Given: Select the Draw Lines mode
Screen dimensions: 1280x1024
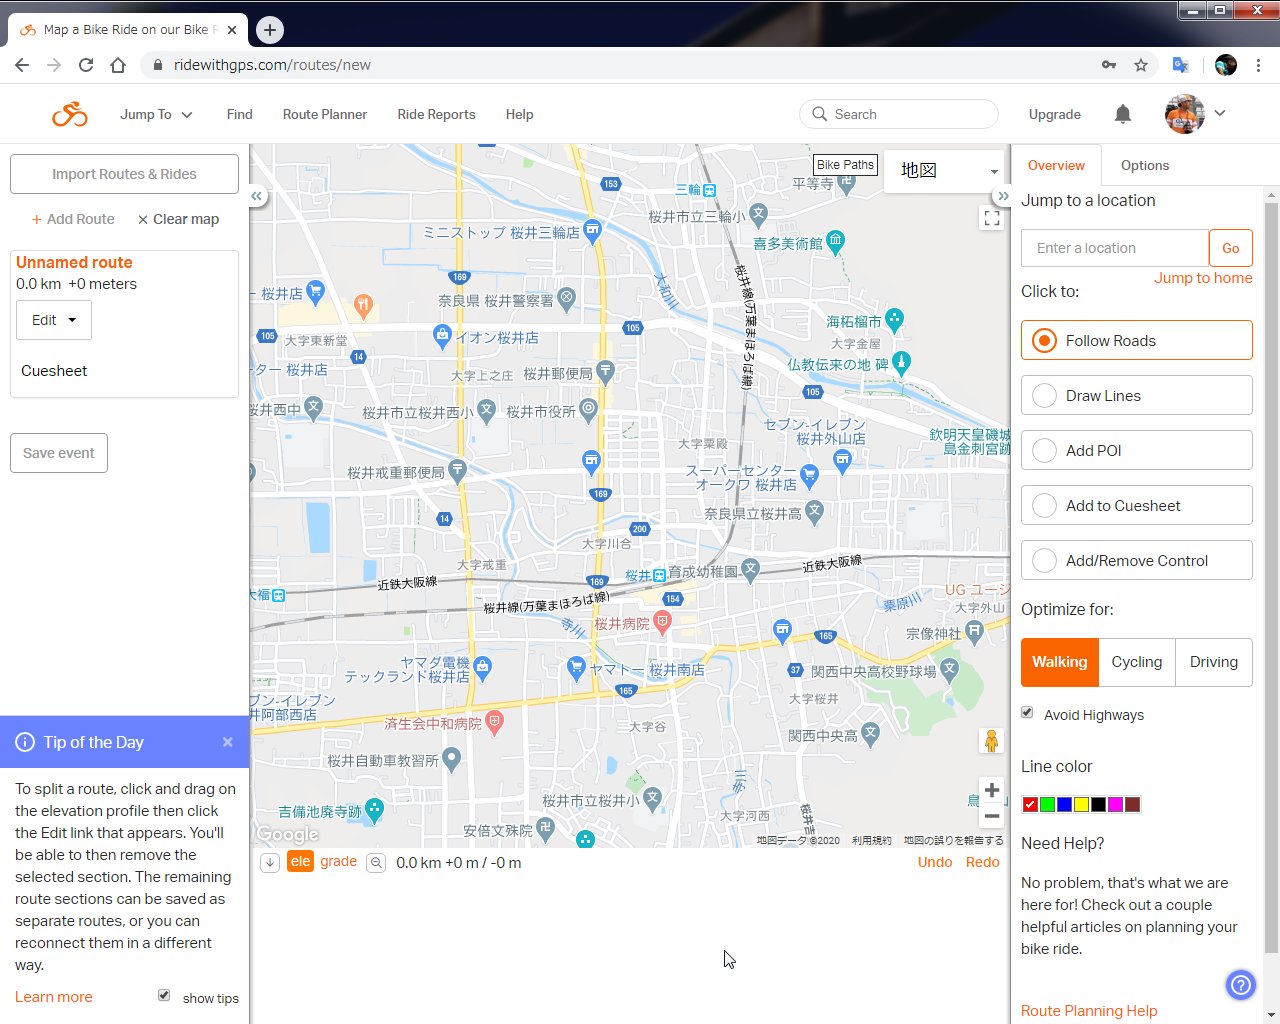Looking at the screenshot, I should [1136, 395].
